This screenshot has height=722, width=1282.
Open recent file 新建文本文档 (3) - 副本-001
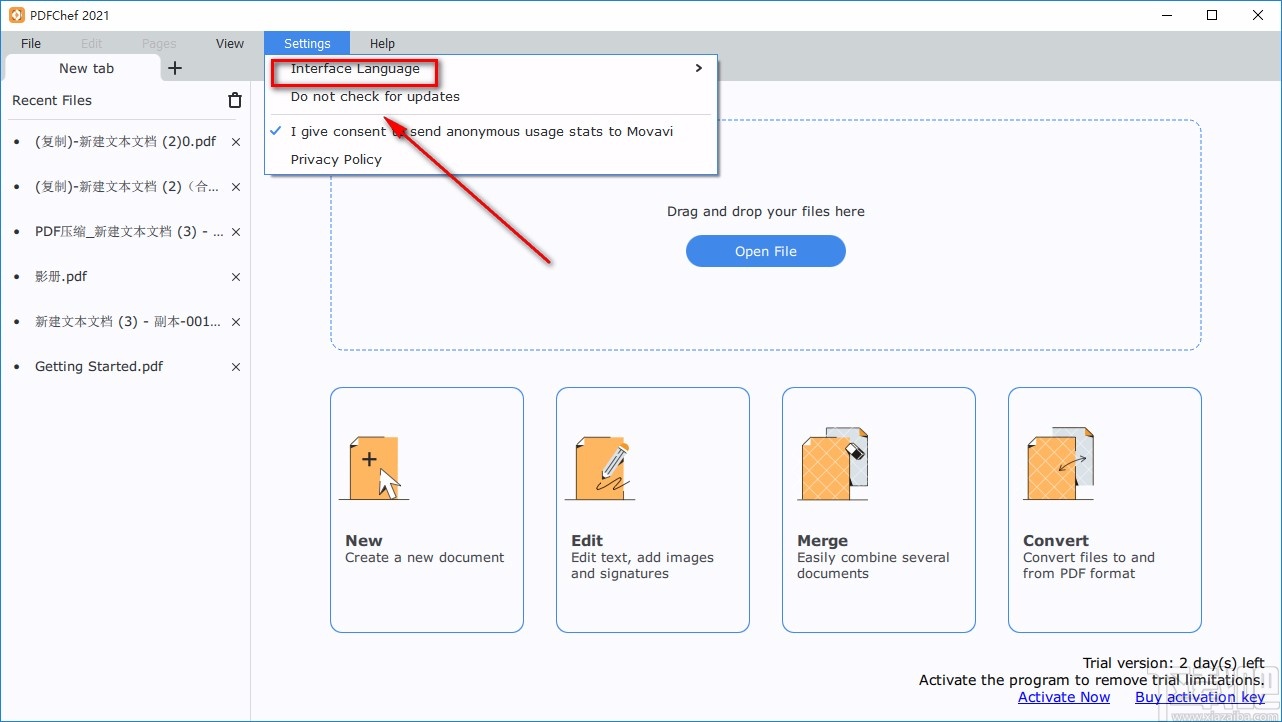(x=128, y=322)
